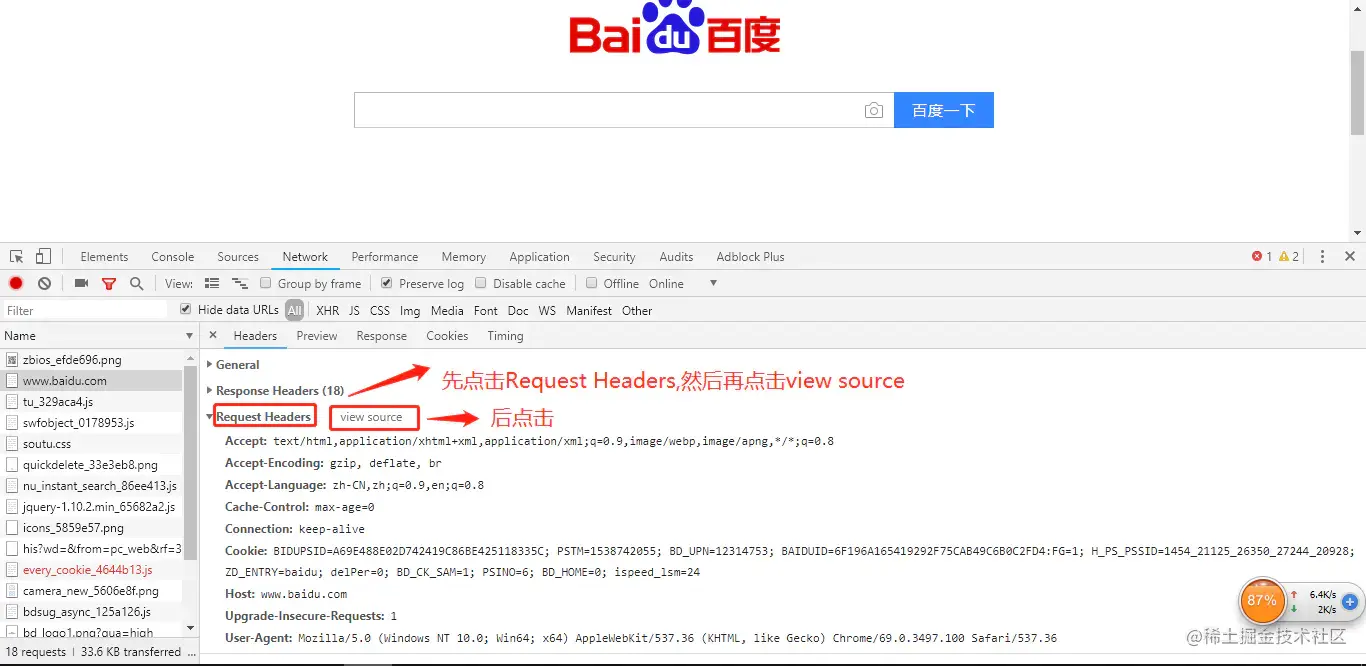The width and height of the screenshot is (1366, 666).
Task: Click the red record network log button
Action: [x=16, y=284]
